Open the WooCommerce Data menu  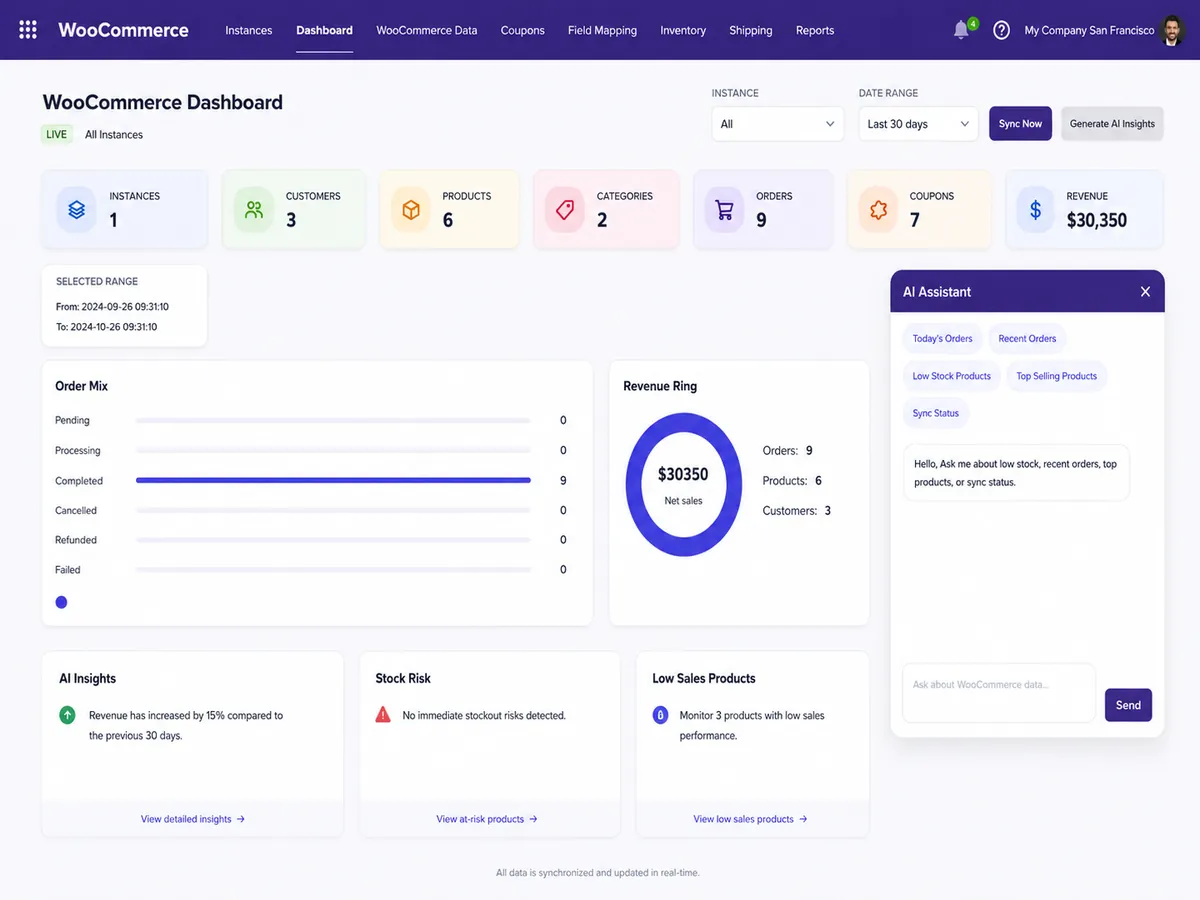click(427, 30)
